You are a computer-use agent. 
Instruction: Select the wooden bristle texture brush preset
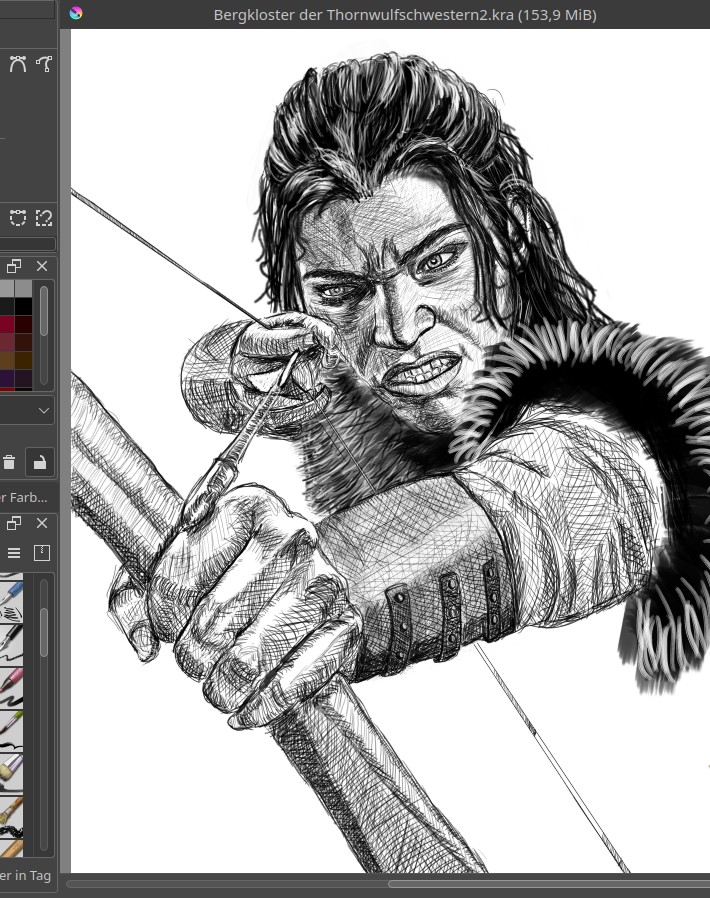click(x=11, y=816)
